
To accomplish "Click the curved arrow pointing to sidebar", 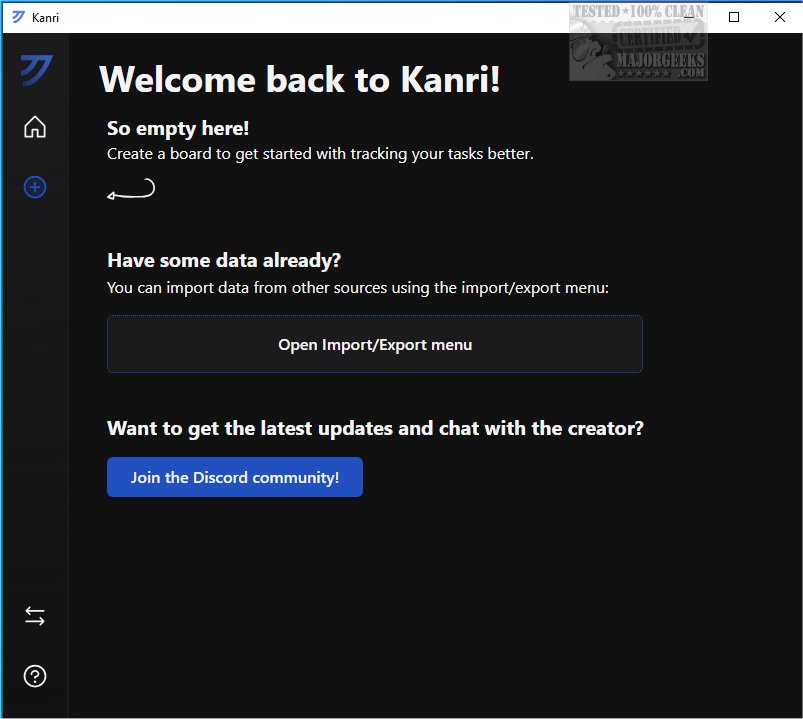I will pos(131,189).
